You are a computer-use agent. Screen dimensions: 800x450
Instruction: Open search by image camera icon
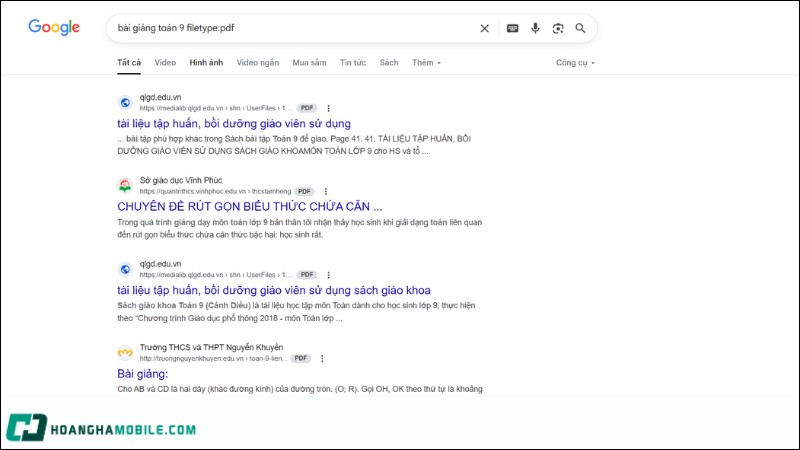(558, 29)
